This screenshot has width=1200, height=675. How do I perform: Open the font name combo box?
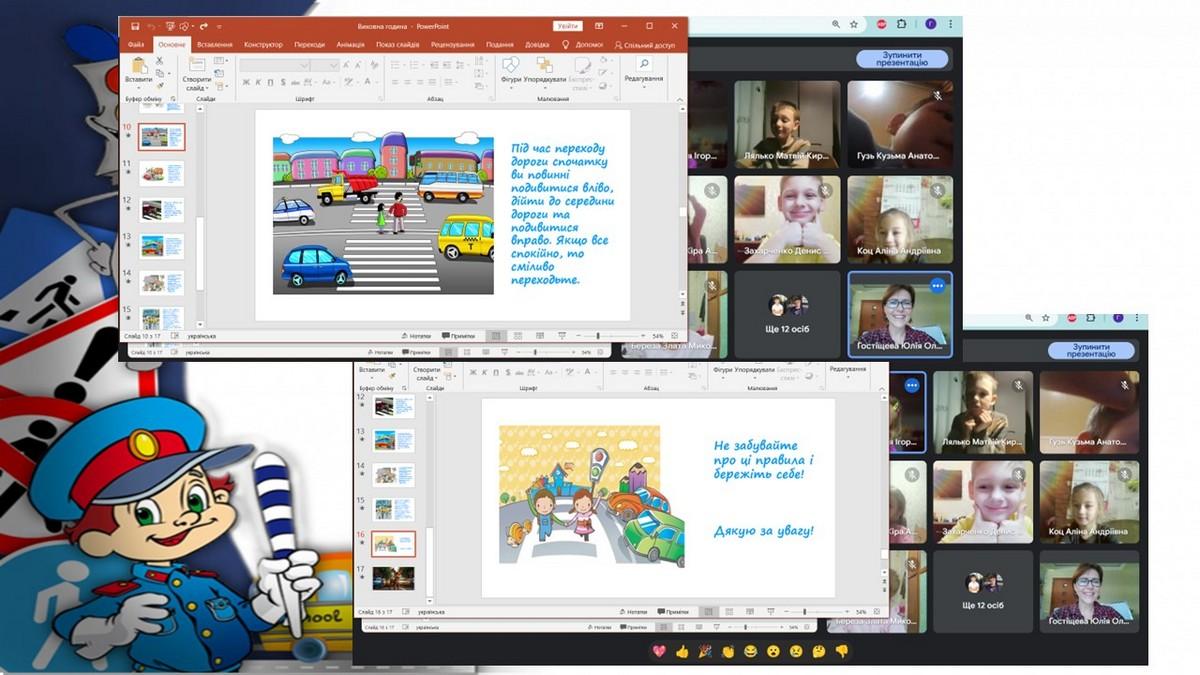pos(275,65)
